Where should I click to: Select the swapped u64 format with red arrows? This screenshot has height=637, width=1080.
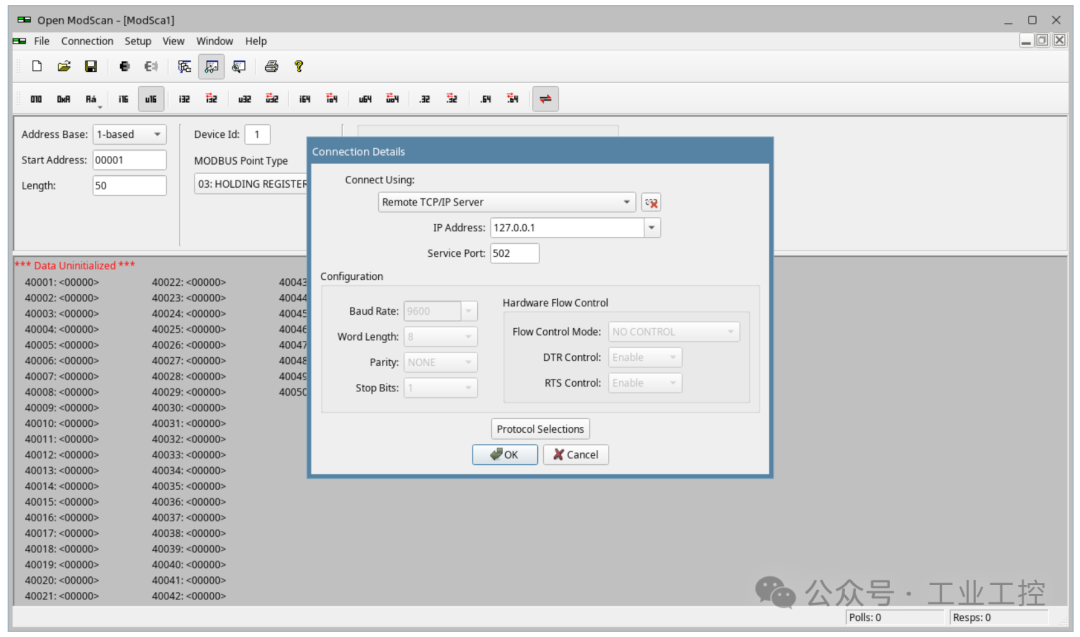(x=393, y=99)
